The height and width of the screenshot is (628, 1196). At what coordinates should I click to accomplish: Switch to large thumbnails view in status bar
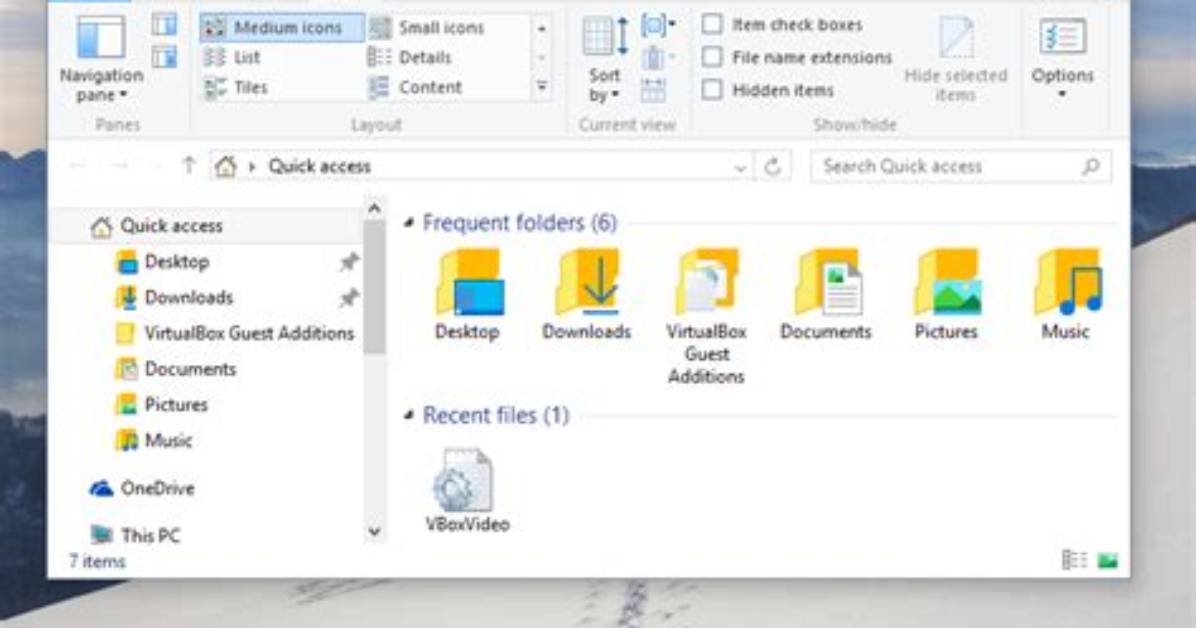click(x=1108, y=561)
